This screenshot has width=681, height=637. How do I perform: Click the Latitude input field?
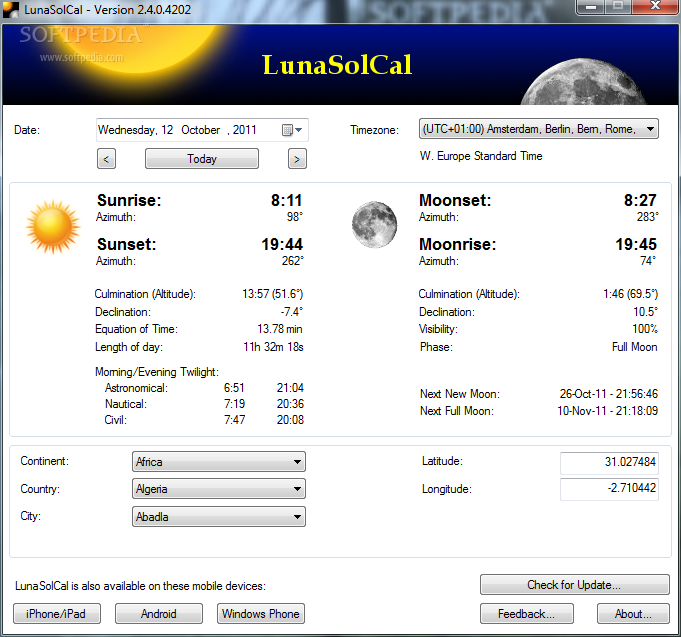click(609, 462)
